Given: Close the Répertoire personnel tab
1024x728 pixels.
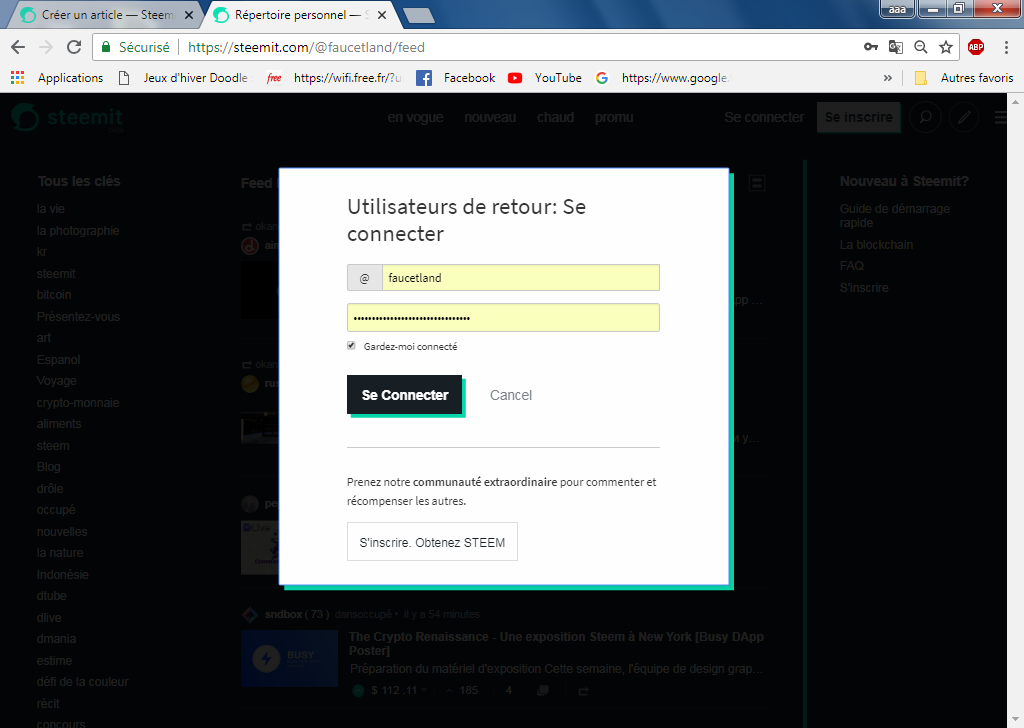Looking at the screenshot, I should (x=382, y=15).
